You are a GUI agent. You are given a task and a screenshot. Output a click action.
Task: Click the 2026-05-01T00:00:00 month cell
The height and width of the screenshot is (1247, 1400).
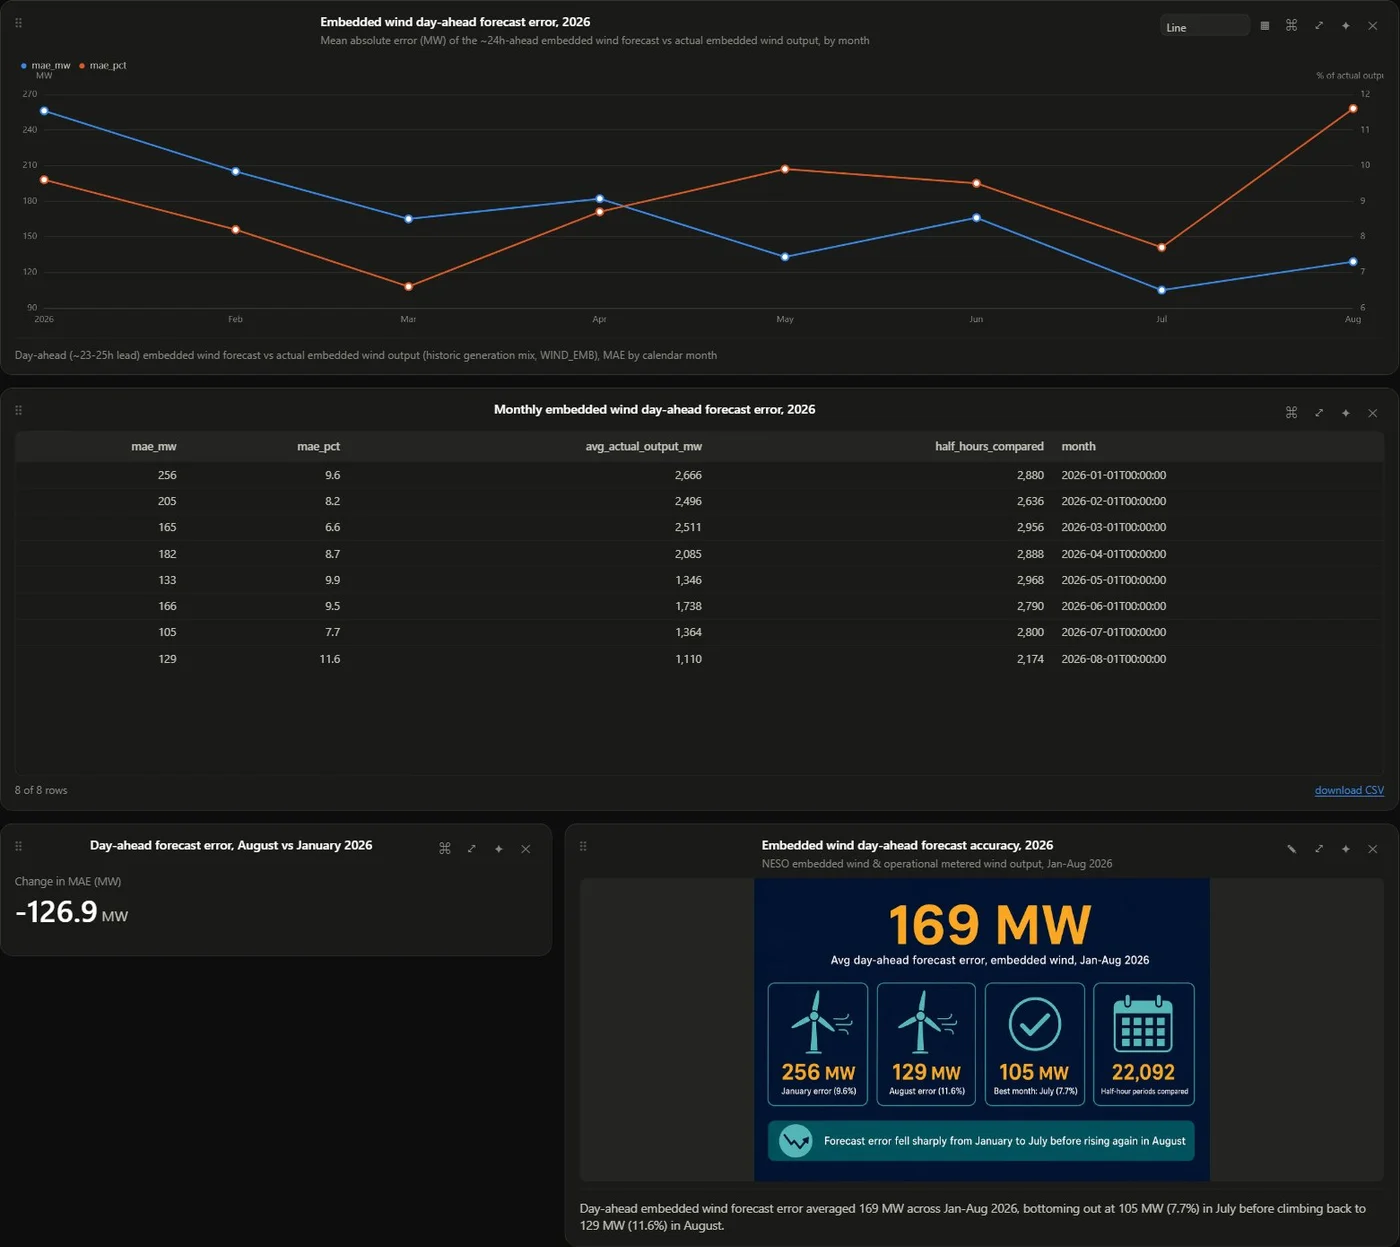pos(1114,581)
